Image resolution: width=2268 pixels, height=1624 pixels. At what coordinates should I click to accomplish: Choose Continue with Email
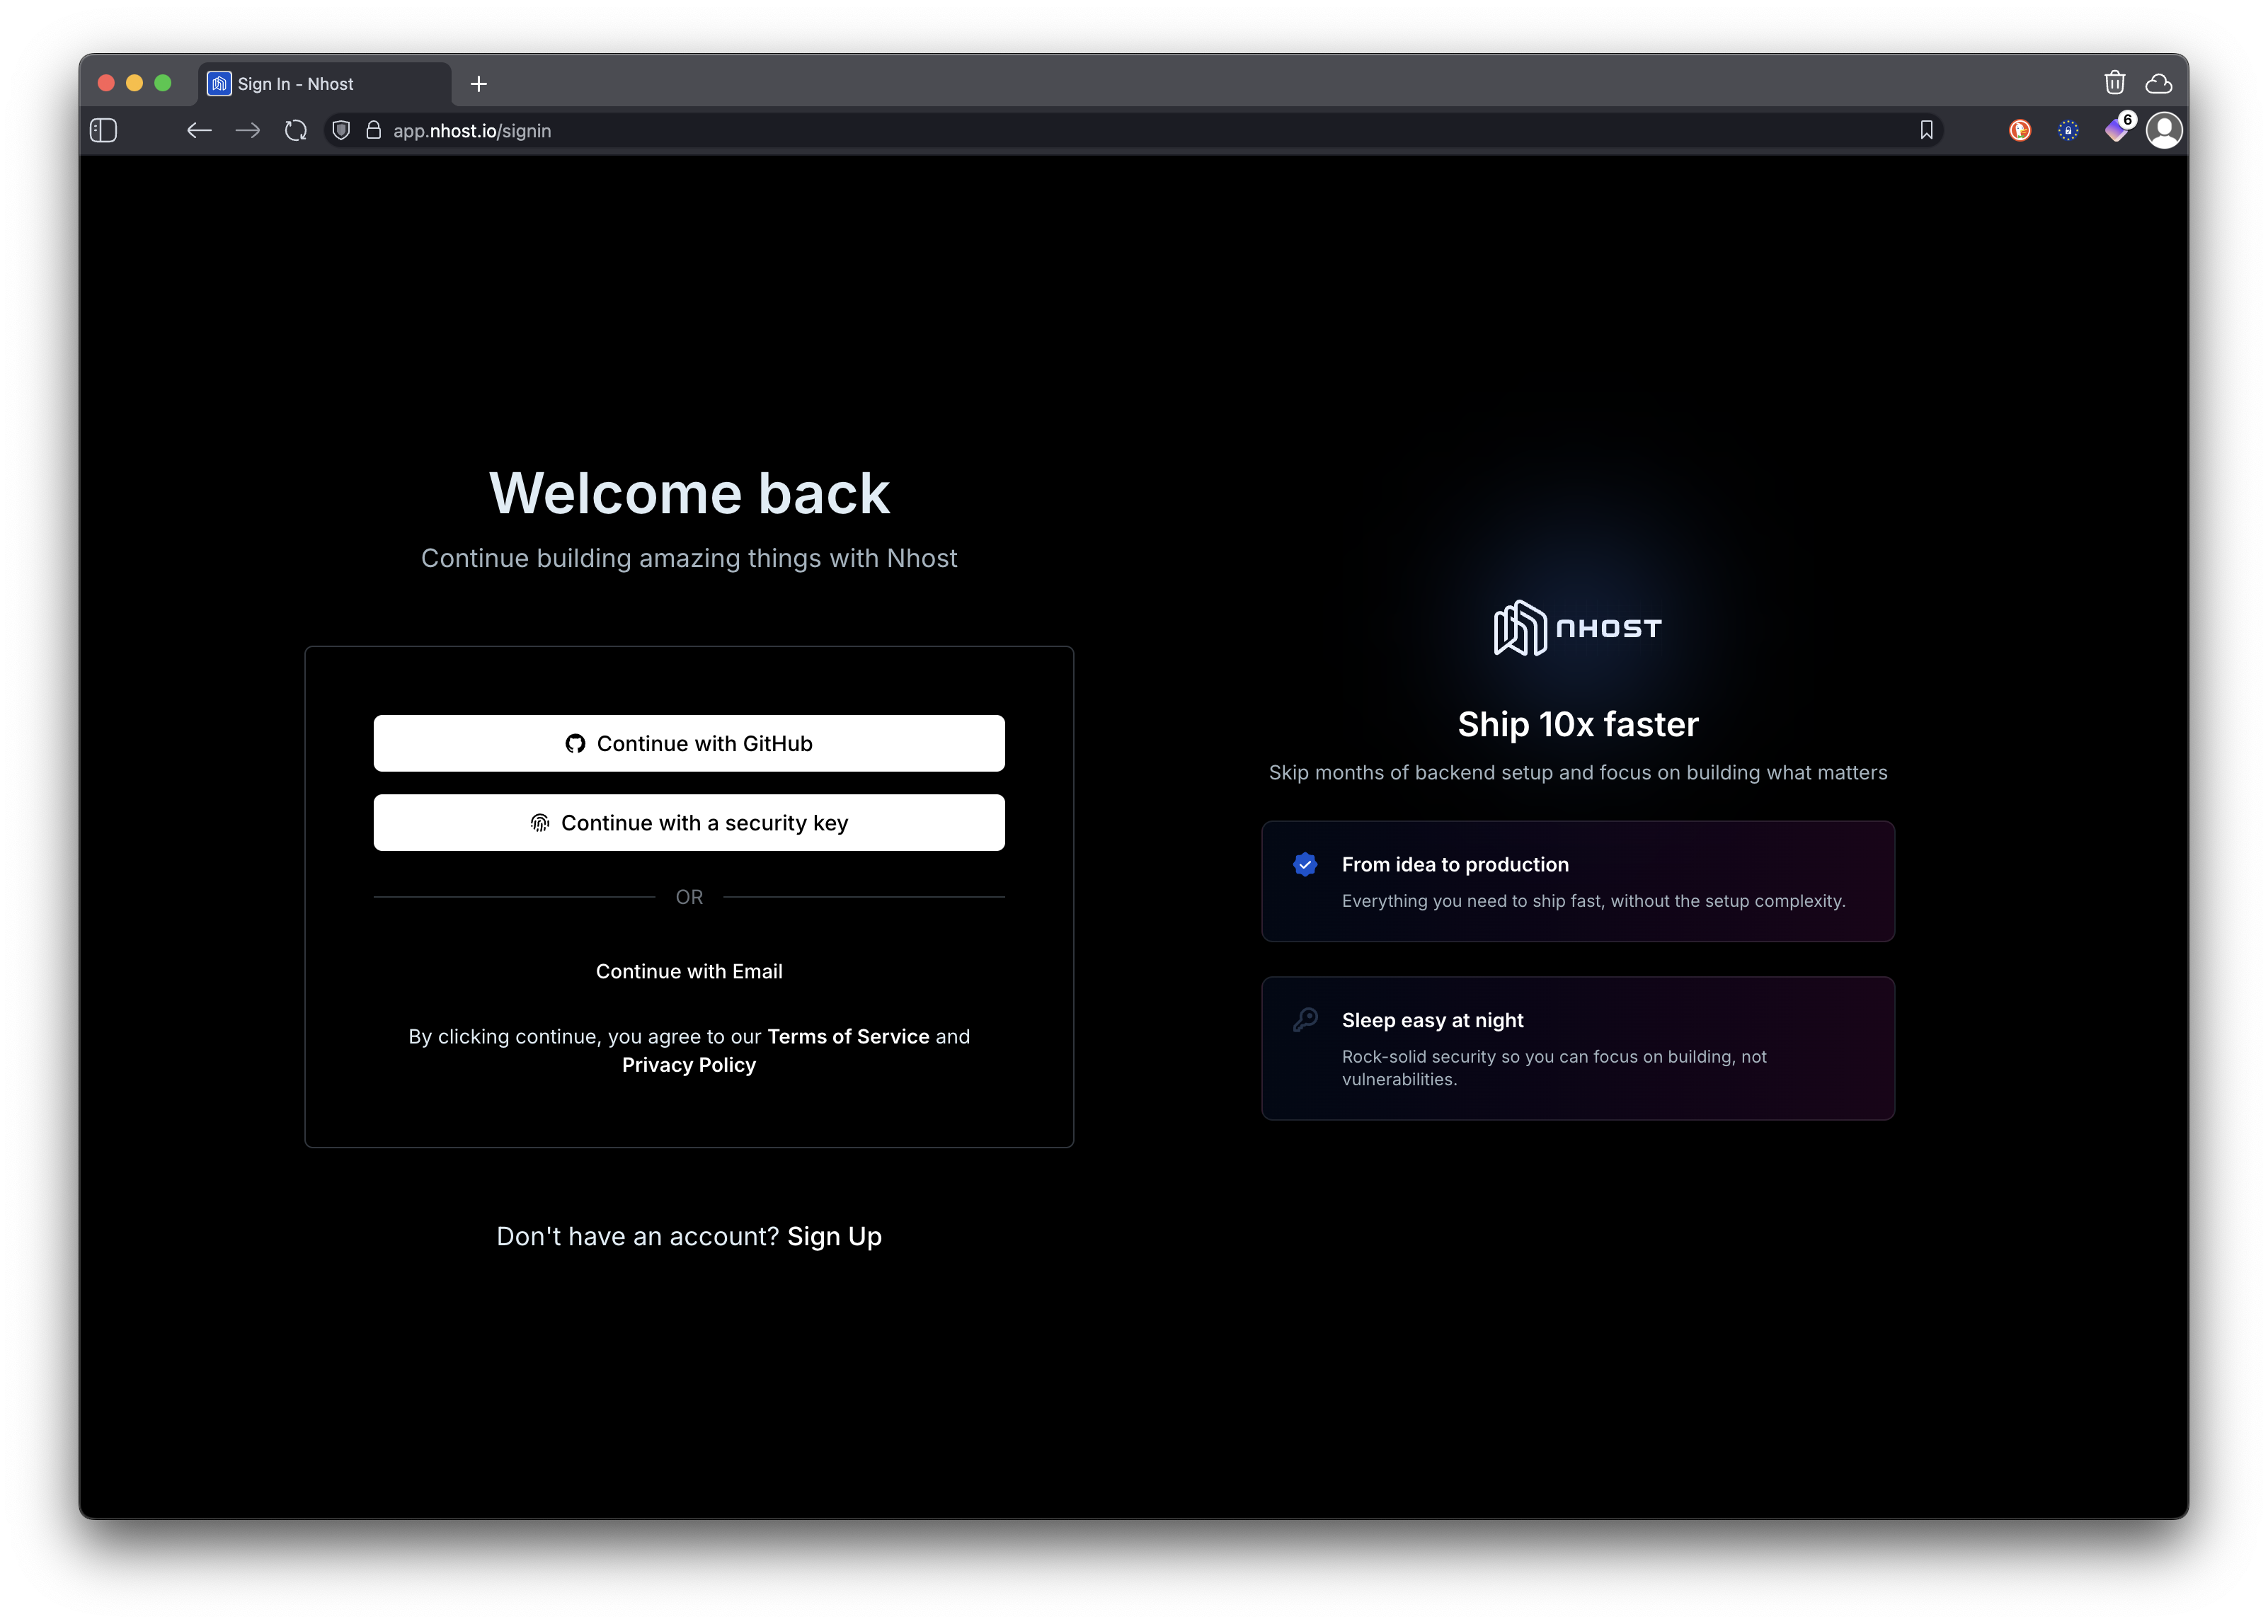689,971
